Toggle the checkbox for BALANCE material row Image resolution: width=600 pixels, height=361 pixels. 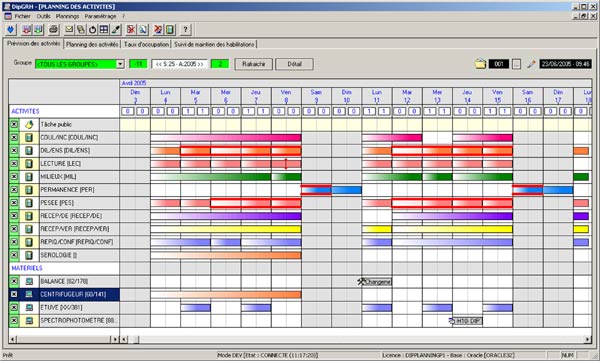click(14, 281)
